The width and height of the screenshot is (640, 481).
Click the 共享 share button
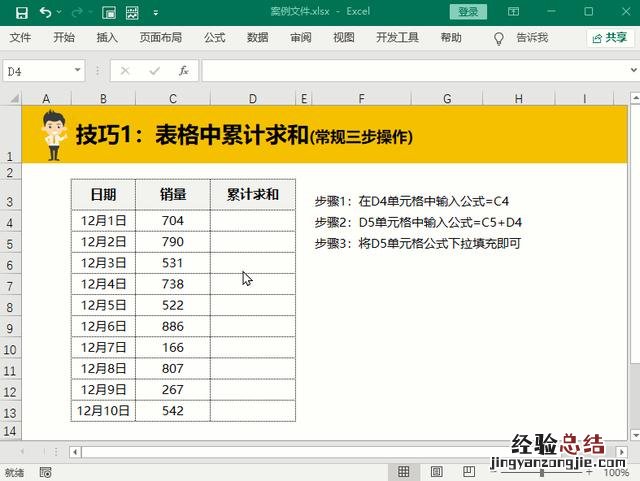click(x=609, y=38)
